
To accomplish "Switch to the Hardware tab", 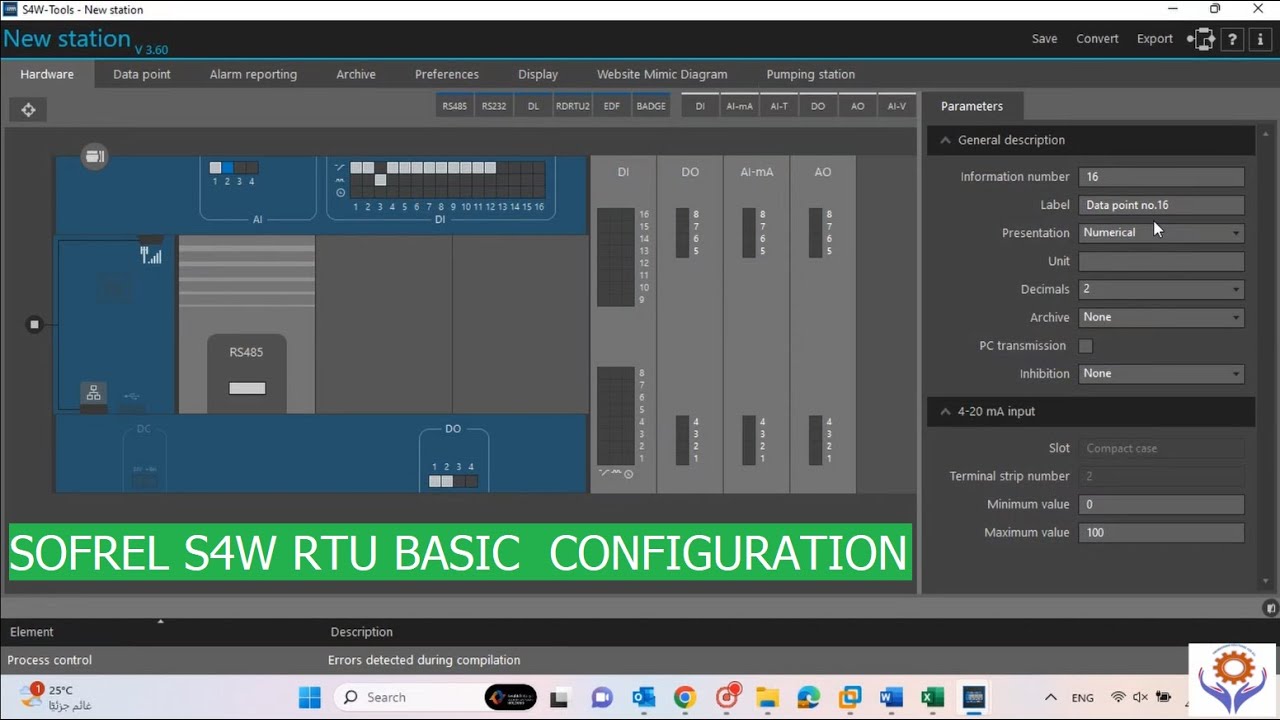I will pyautogui.click(x=47, y=74).
